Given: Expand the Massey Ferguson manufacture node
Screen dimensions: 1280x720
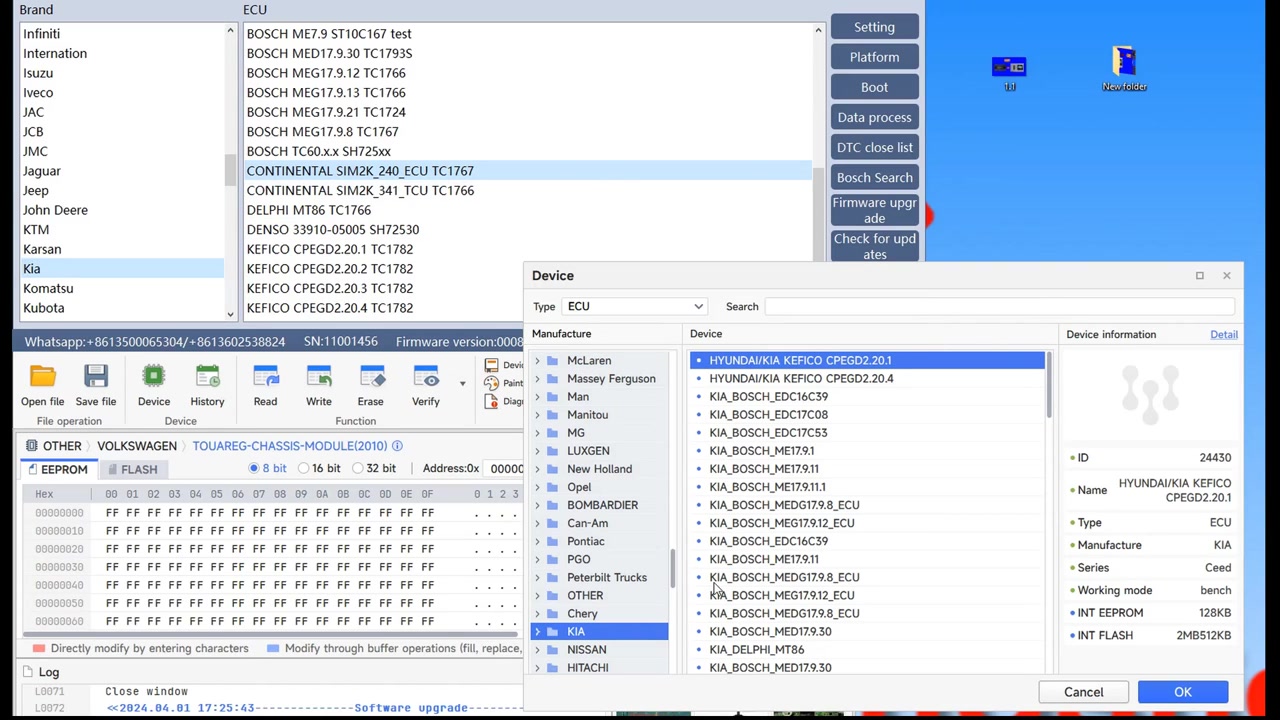Looking at the screenshot, I should point(537,379).
